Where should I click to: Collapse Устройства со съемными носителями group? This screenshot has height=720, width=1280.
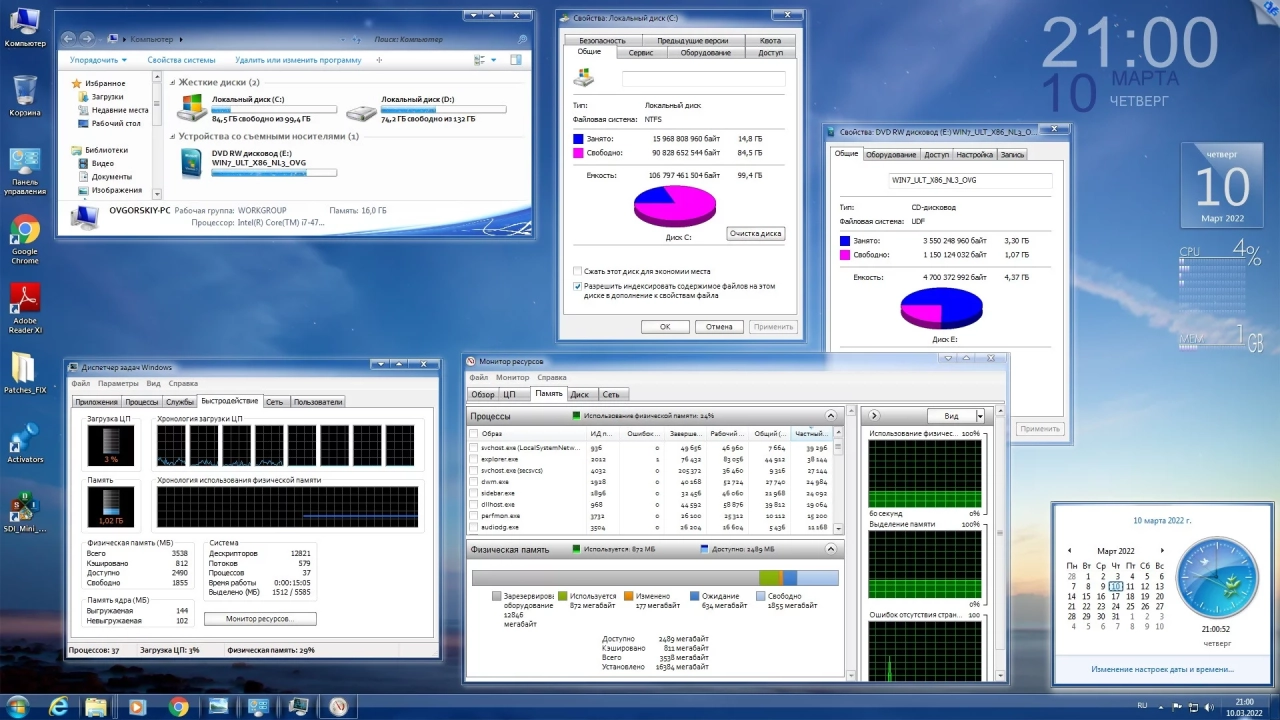coord(173,136)
